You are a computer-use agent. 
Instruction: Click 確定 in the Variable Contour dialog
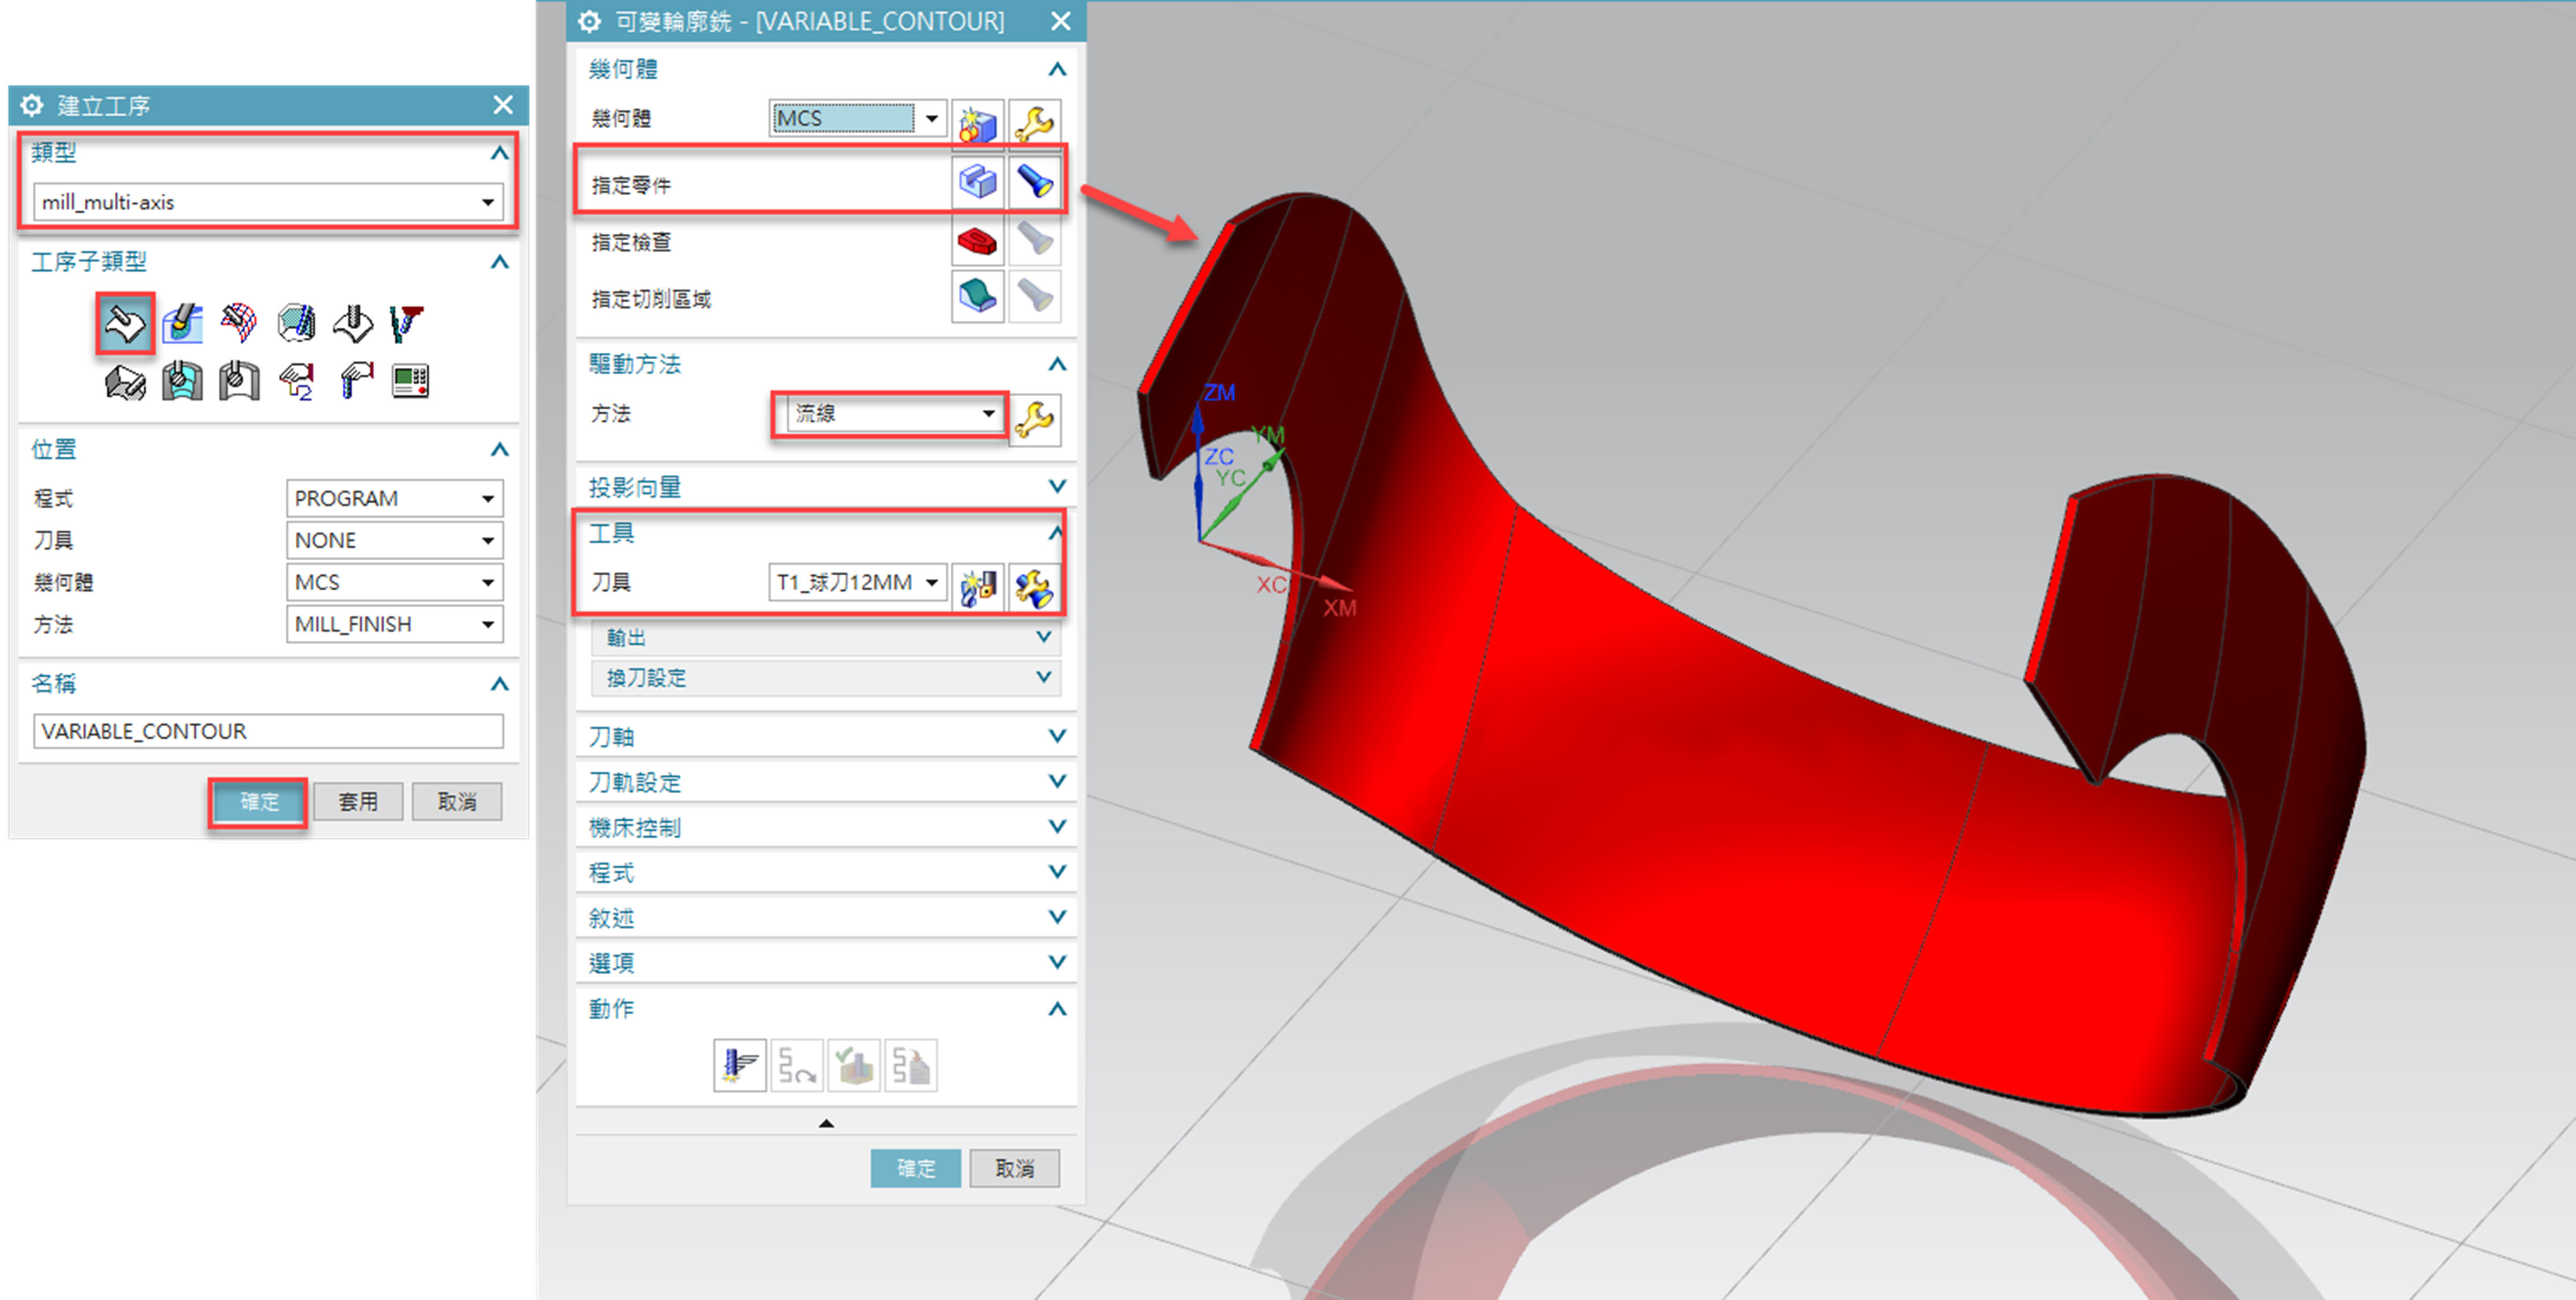coord(916,1168)
